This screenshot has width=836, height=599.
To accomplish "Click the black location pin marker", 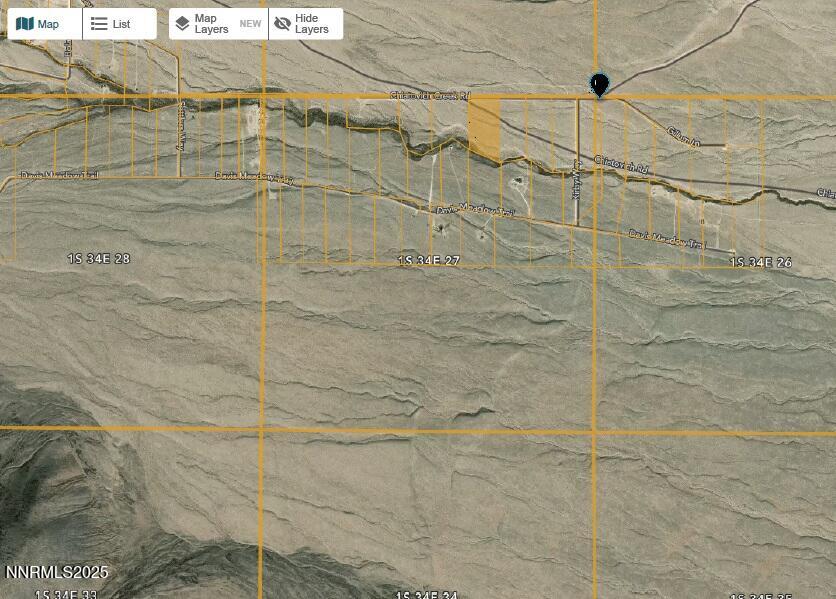I will pyautogui.click(x=600, y=85).
